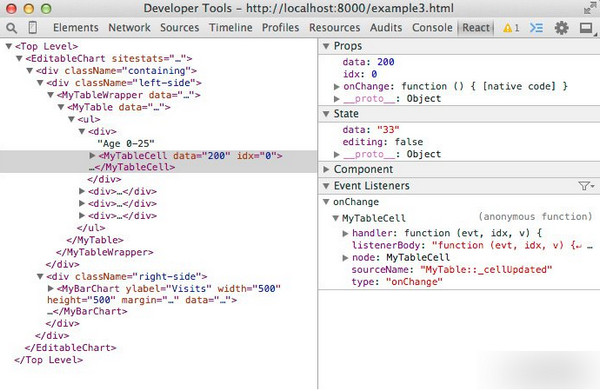
Task: Expand __proto__ under Props
Action: pos(337,99)
